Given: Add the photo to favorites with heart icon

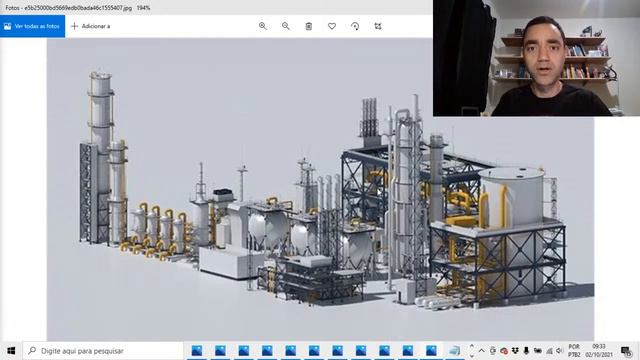Looking at the screenshot, I should tap(332, 26).
